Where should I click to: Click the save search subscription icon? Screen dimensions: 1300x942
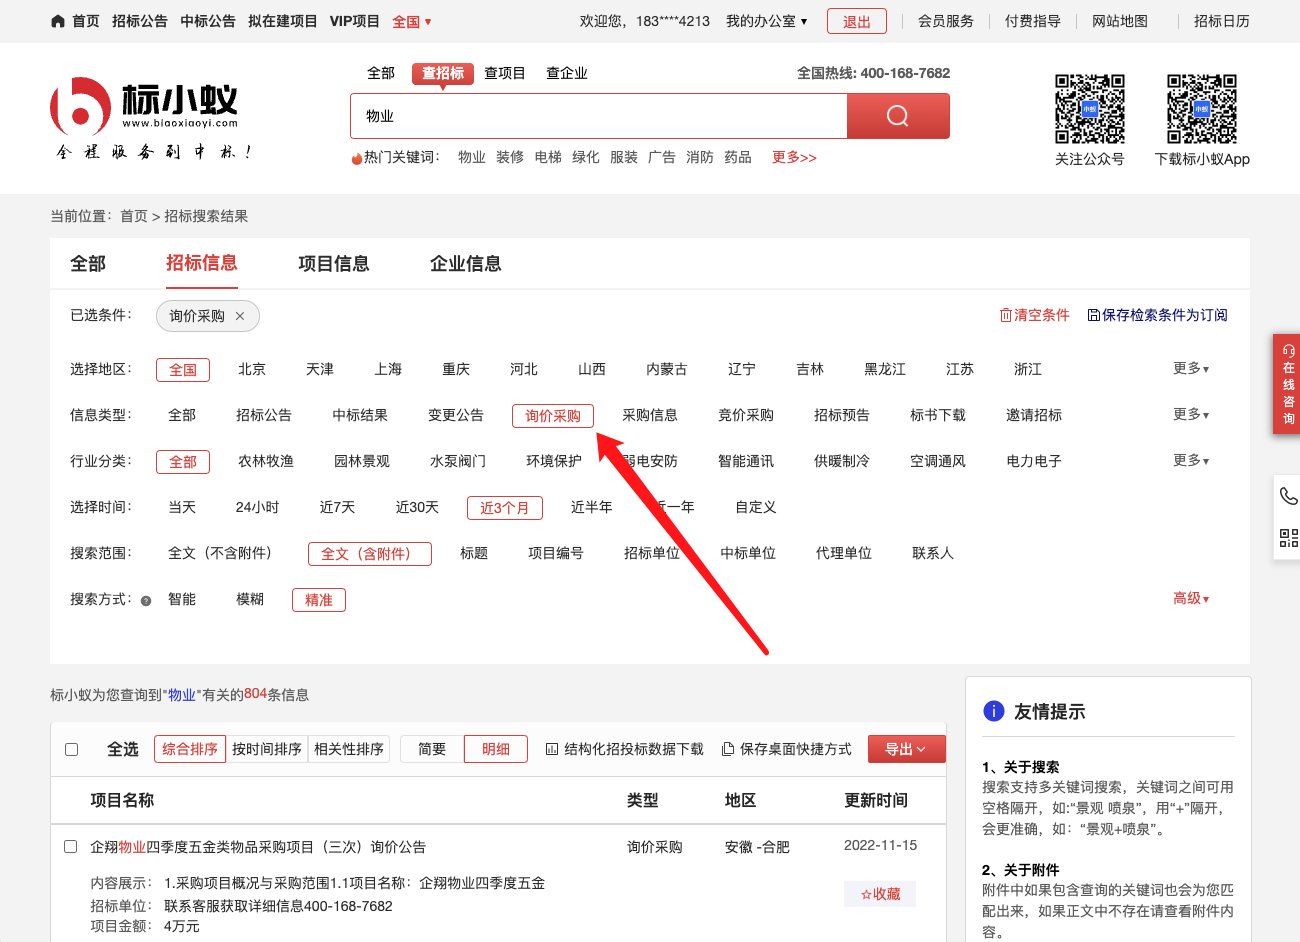coord(1093,315)
